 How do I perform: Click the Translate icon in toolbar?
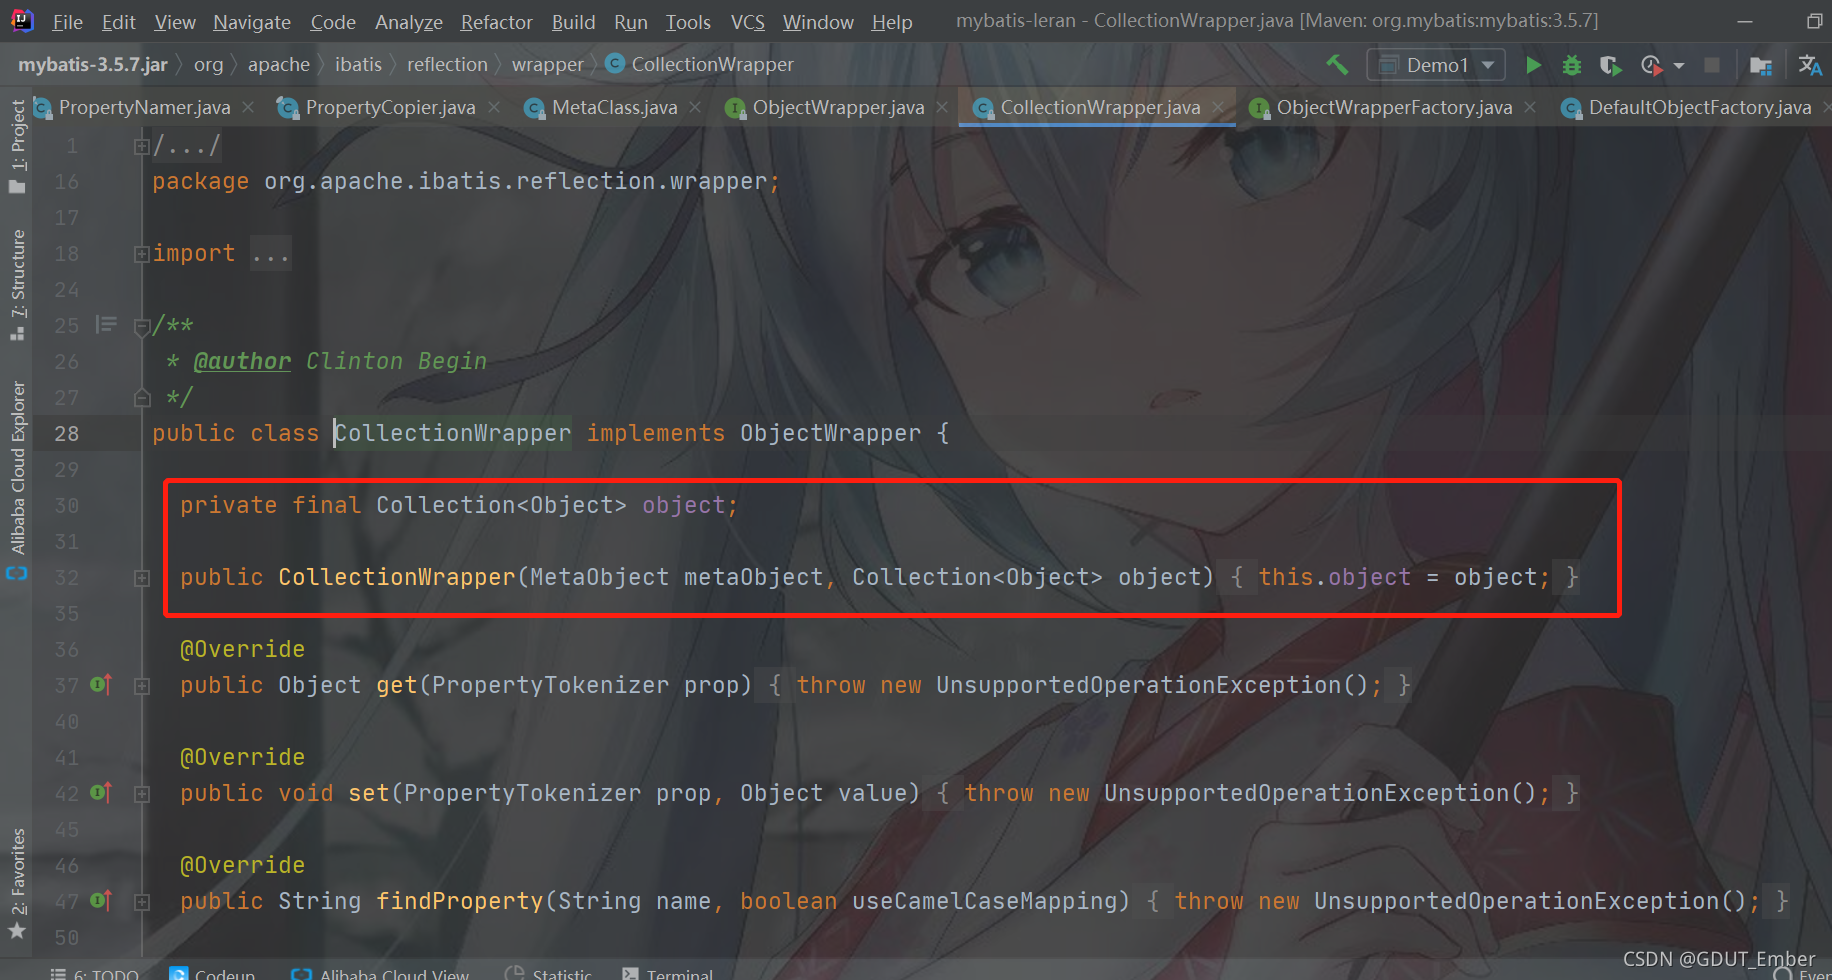pos(1810,65)
